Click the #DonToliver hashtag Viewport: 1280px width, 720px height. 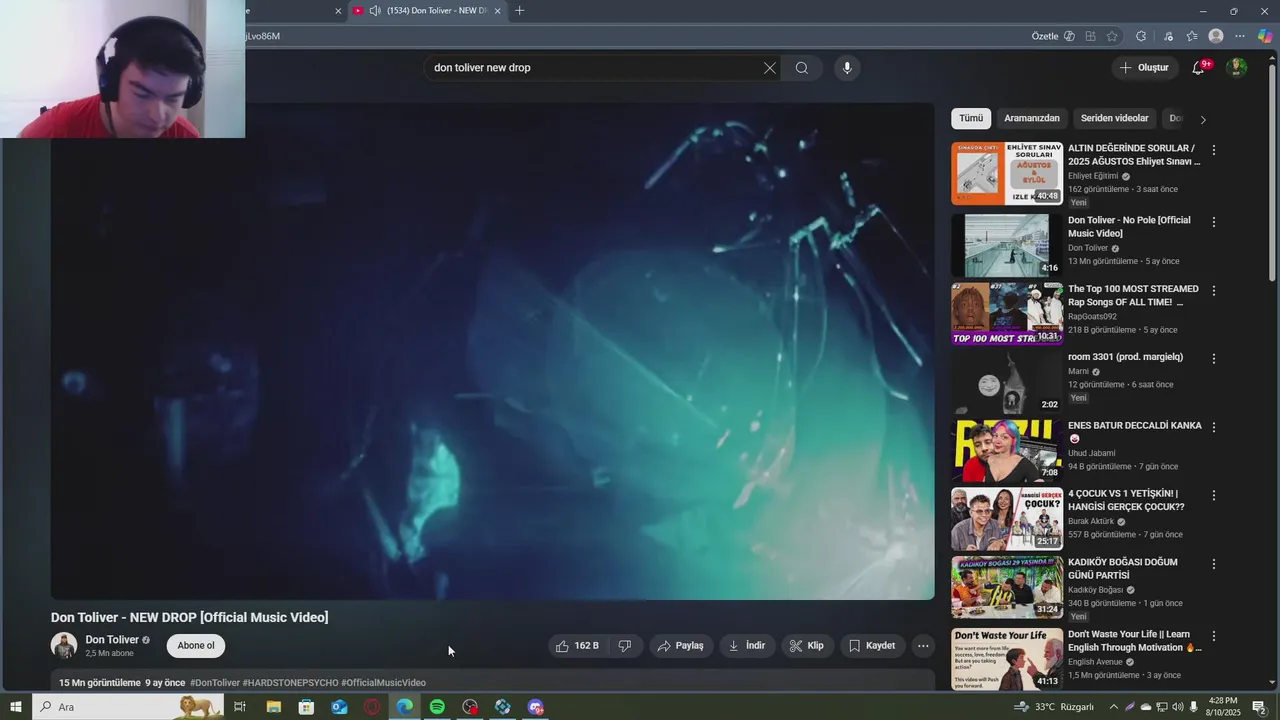[215, 683]
